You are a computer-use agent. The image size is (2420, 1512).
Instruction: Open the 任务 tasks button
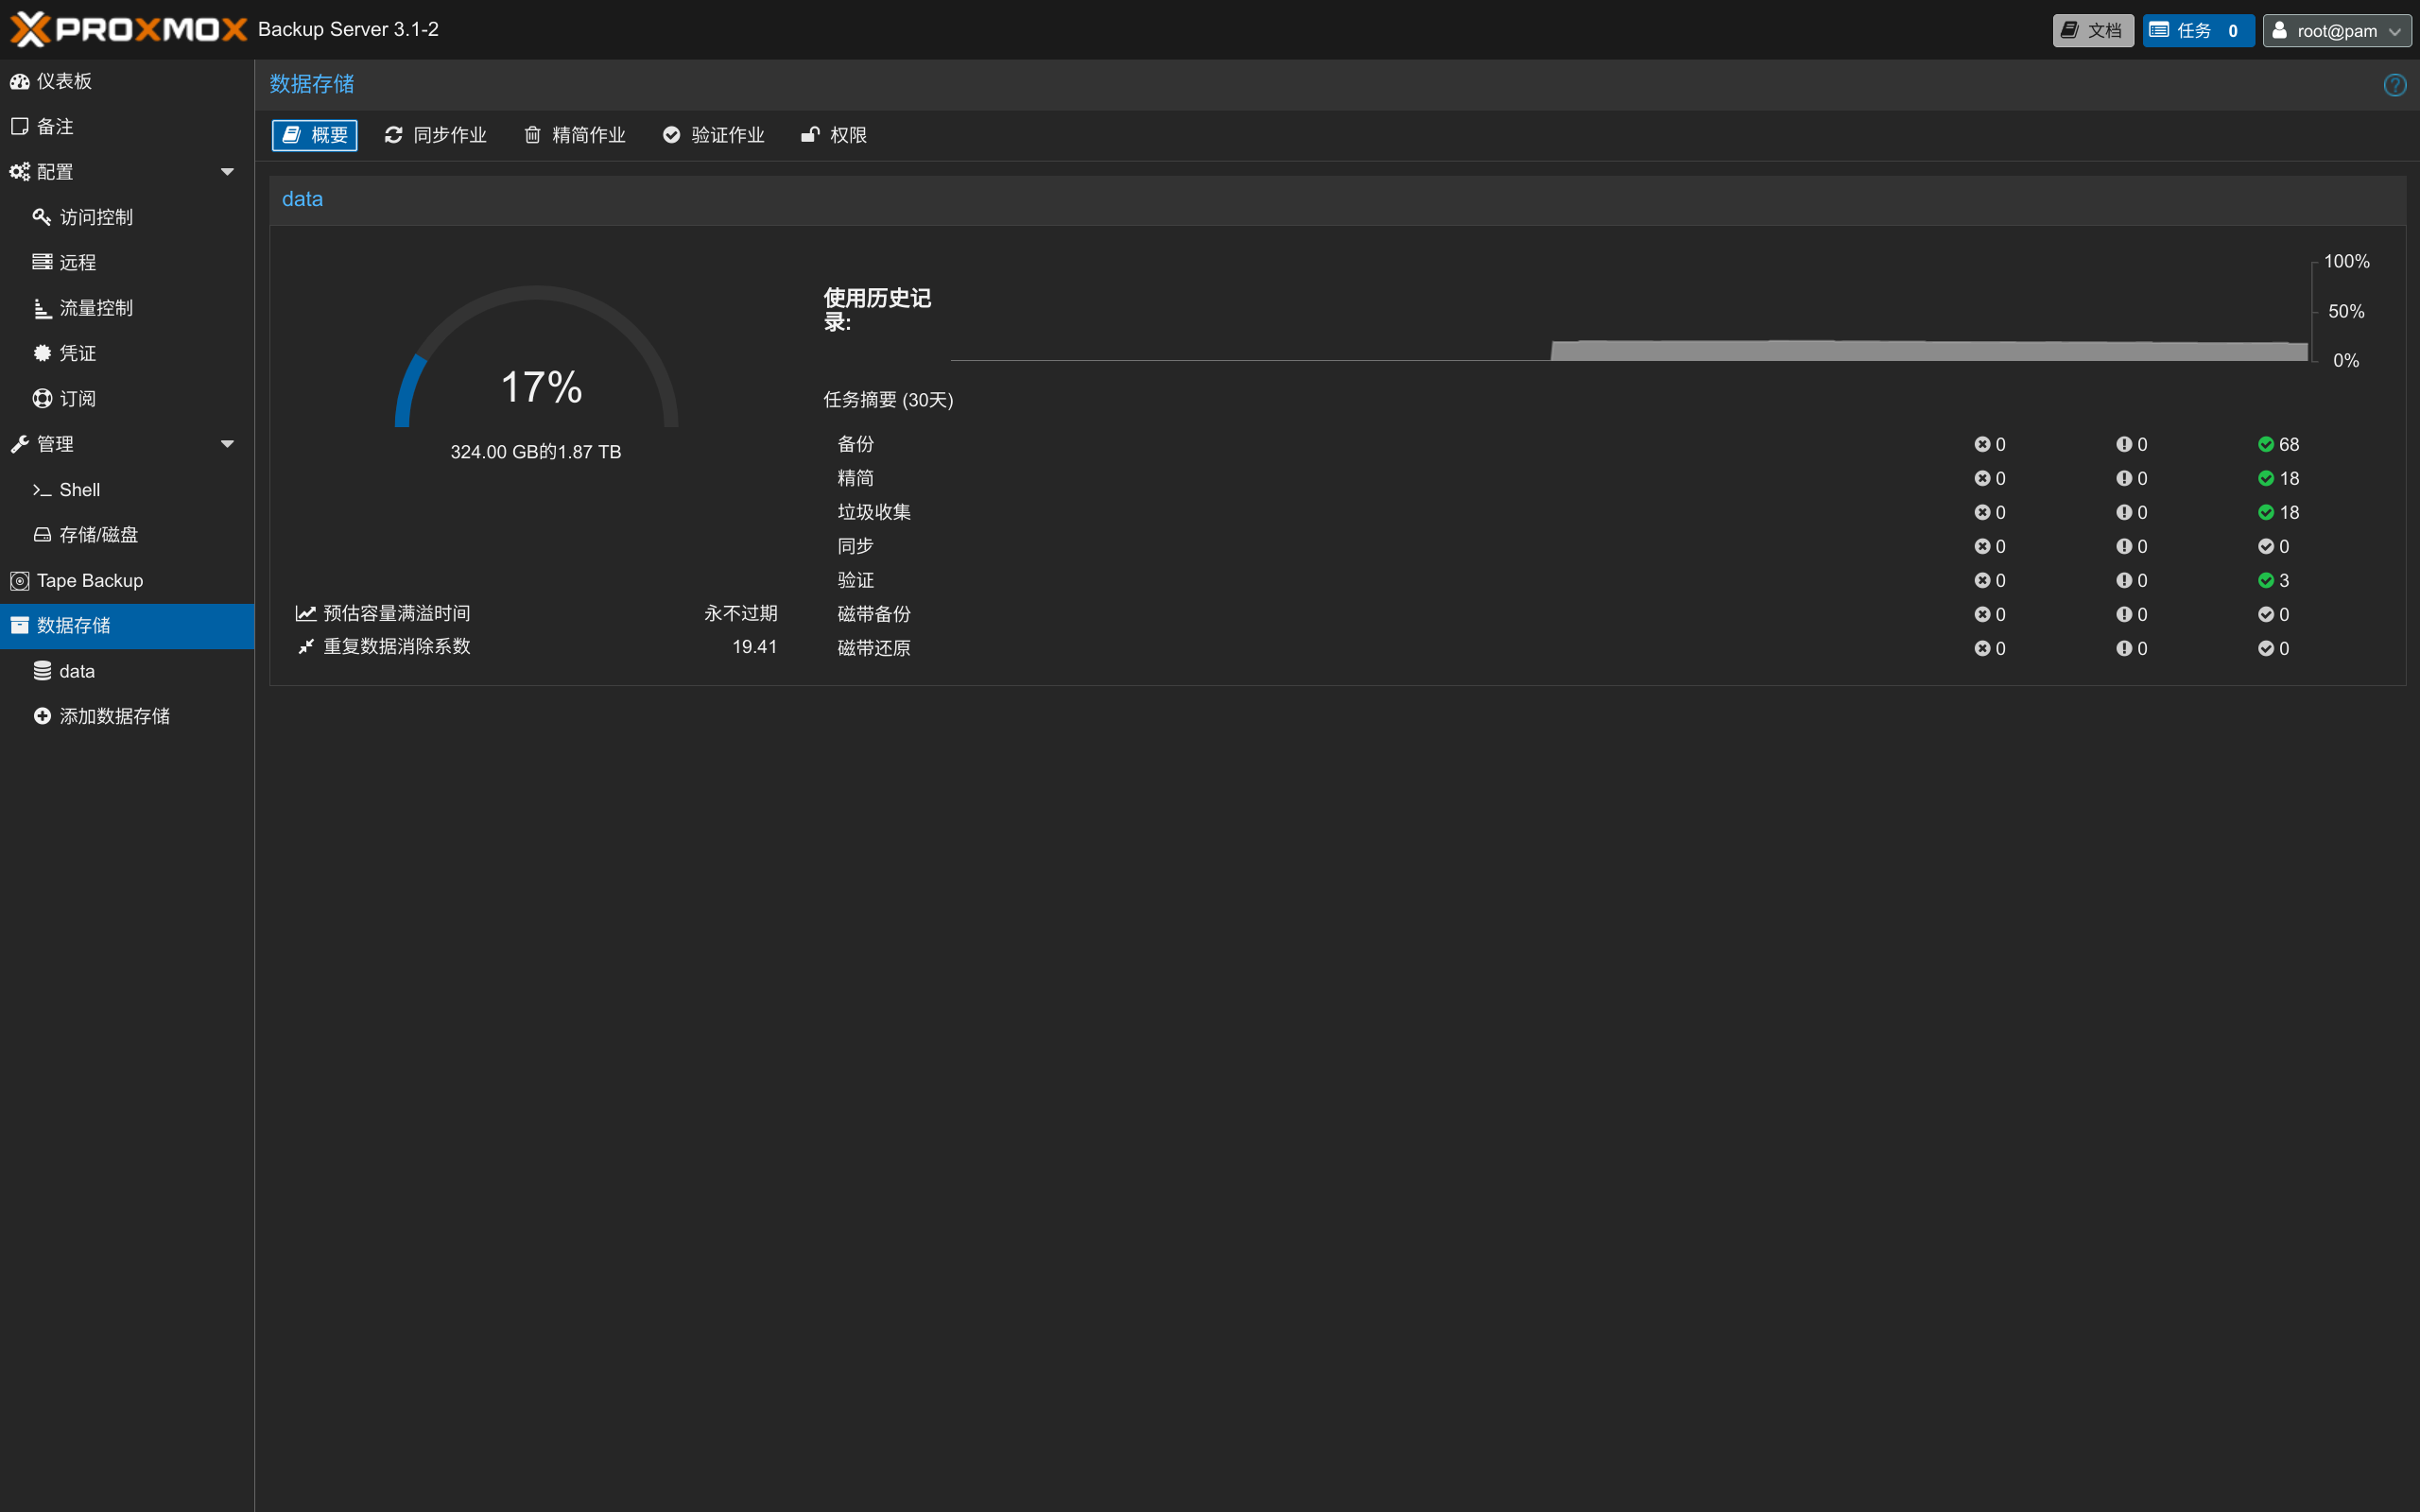point(2197,30)
